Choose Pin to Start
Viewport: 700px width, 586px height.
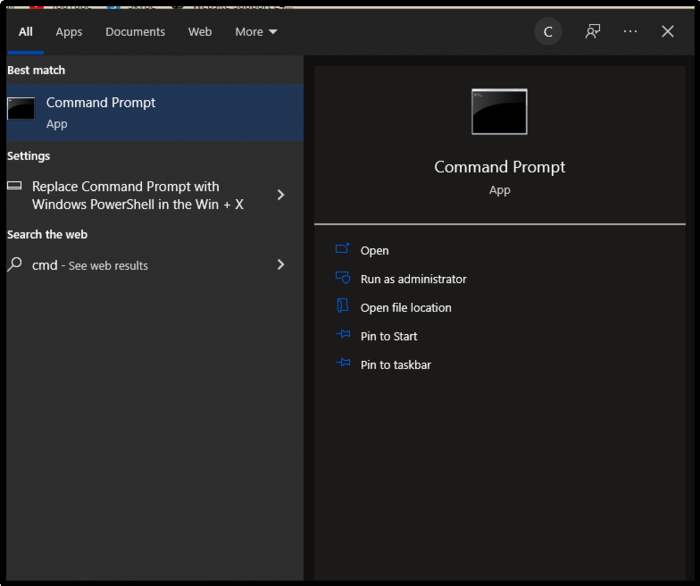pos(388,336)
